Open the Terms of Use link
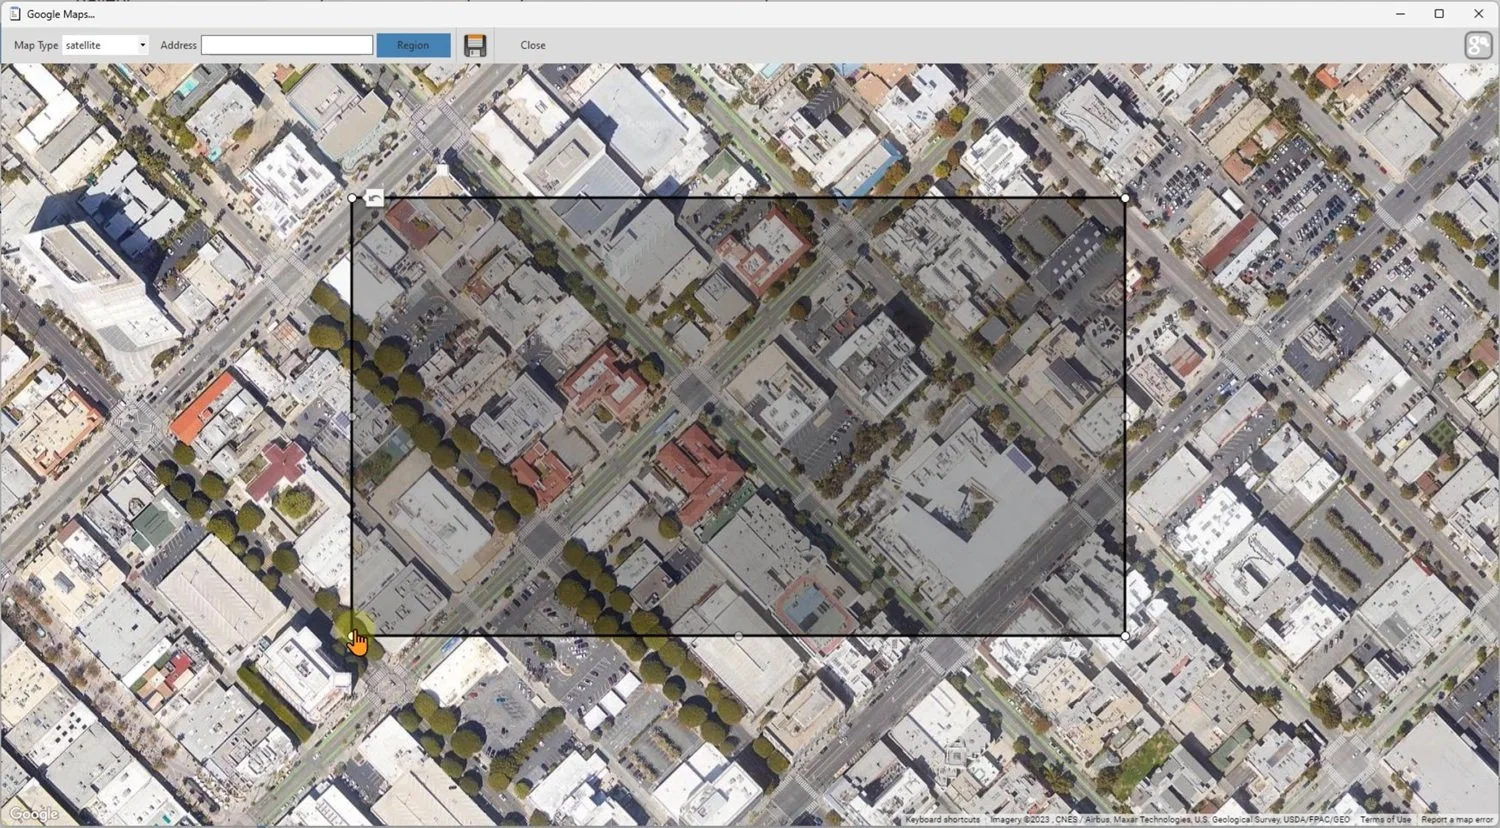Screen dimensions: 1500x828 (1385, 820)
